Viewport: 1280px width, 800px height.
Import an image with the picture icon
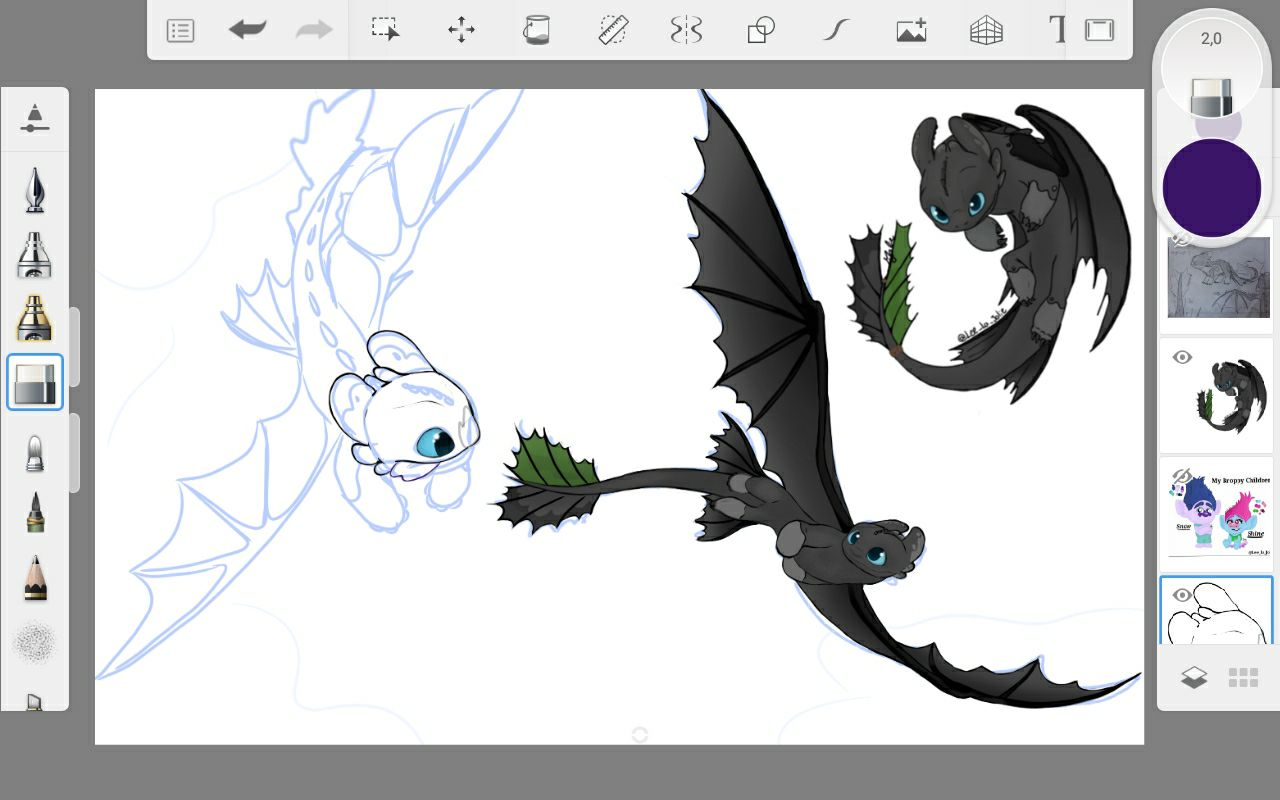pyautogui.click(x=911, y=30)
